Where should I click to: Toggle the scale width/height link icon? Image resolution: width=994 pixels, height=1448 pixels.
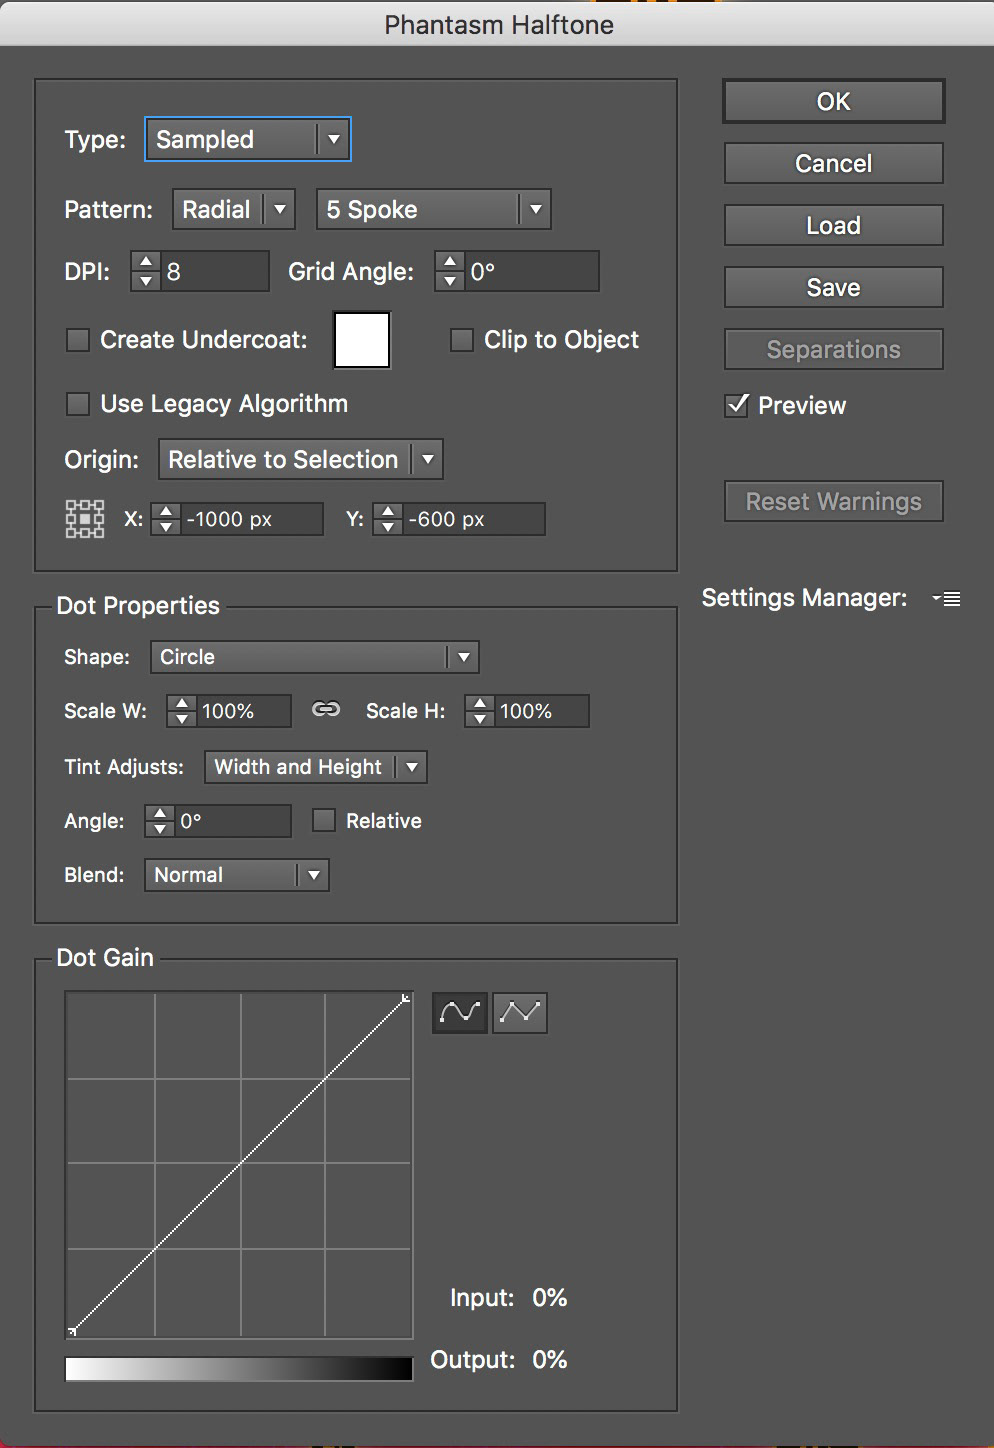pyautogui.click(x=326, y=710)
